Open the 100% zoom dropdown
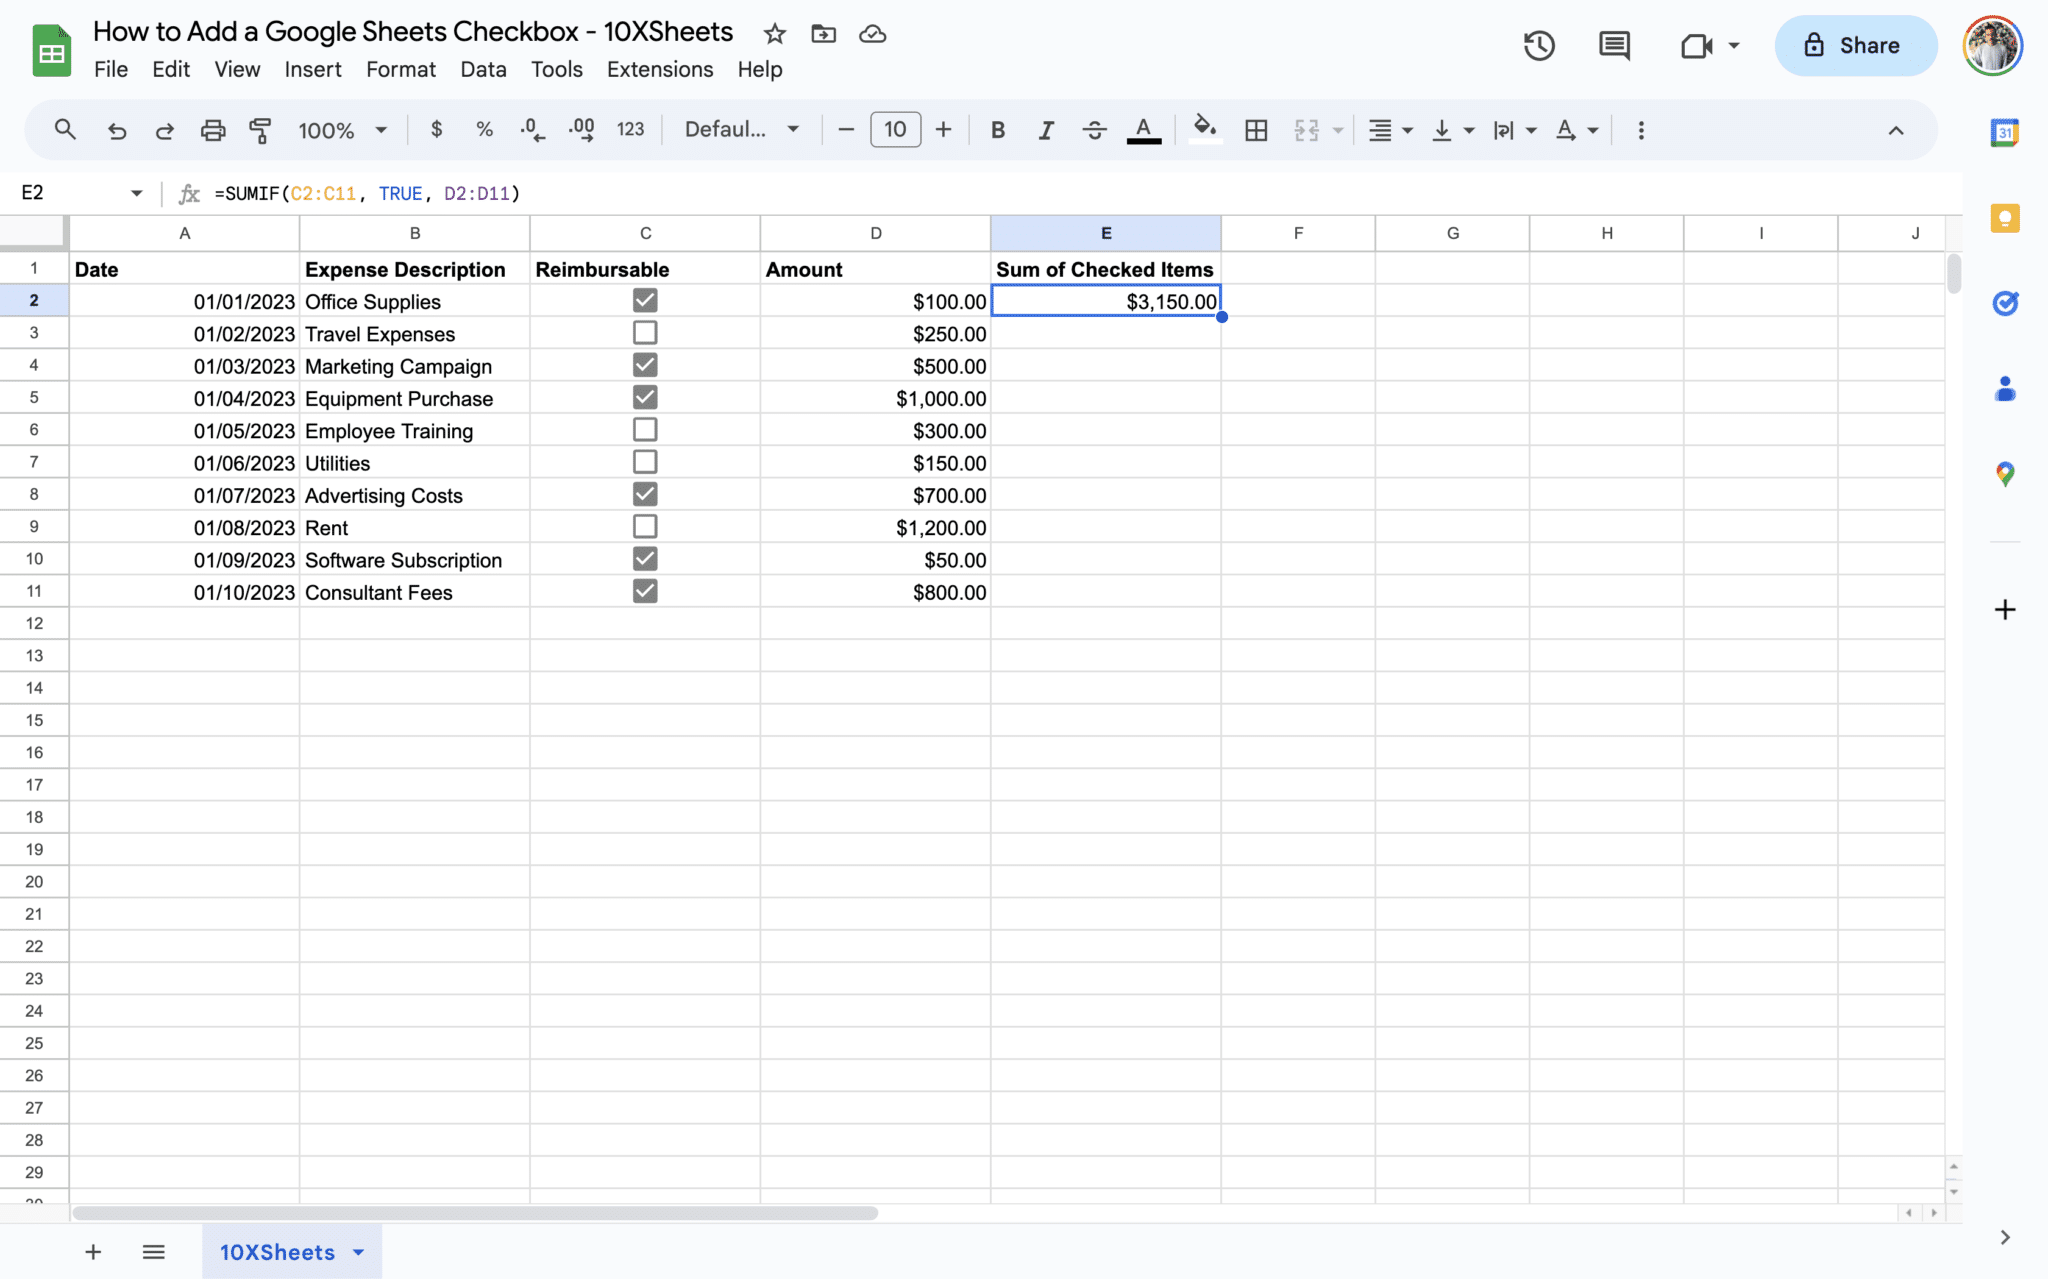The image size is (2048, 1280). point(342,130)
